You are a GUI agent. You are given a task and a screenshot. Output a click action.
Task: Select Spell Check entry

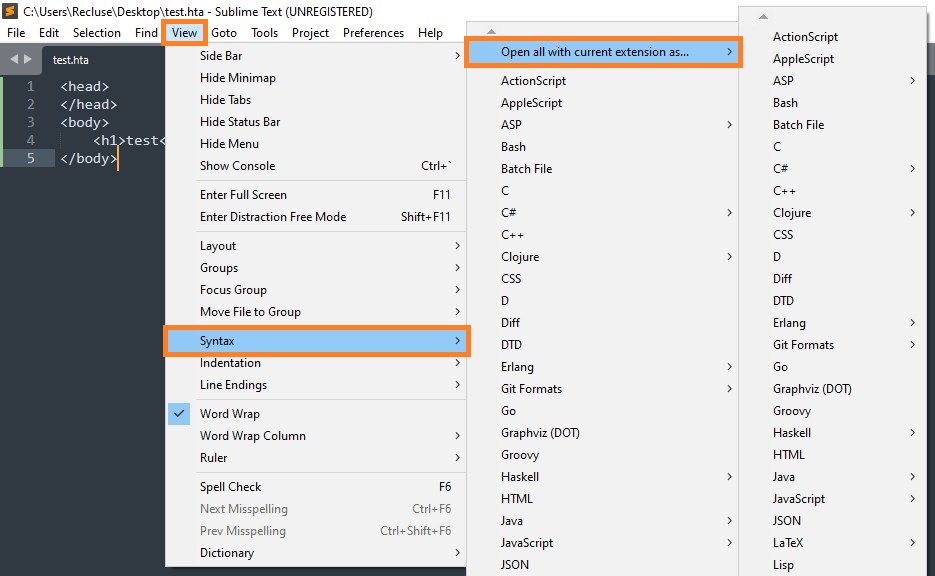point(230,487)
